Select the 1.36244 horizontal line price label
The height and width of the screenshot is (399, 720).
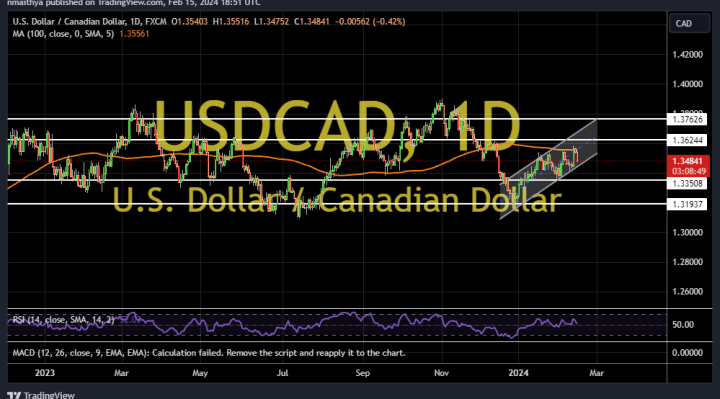(687, 140)
